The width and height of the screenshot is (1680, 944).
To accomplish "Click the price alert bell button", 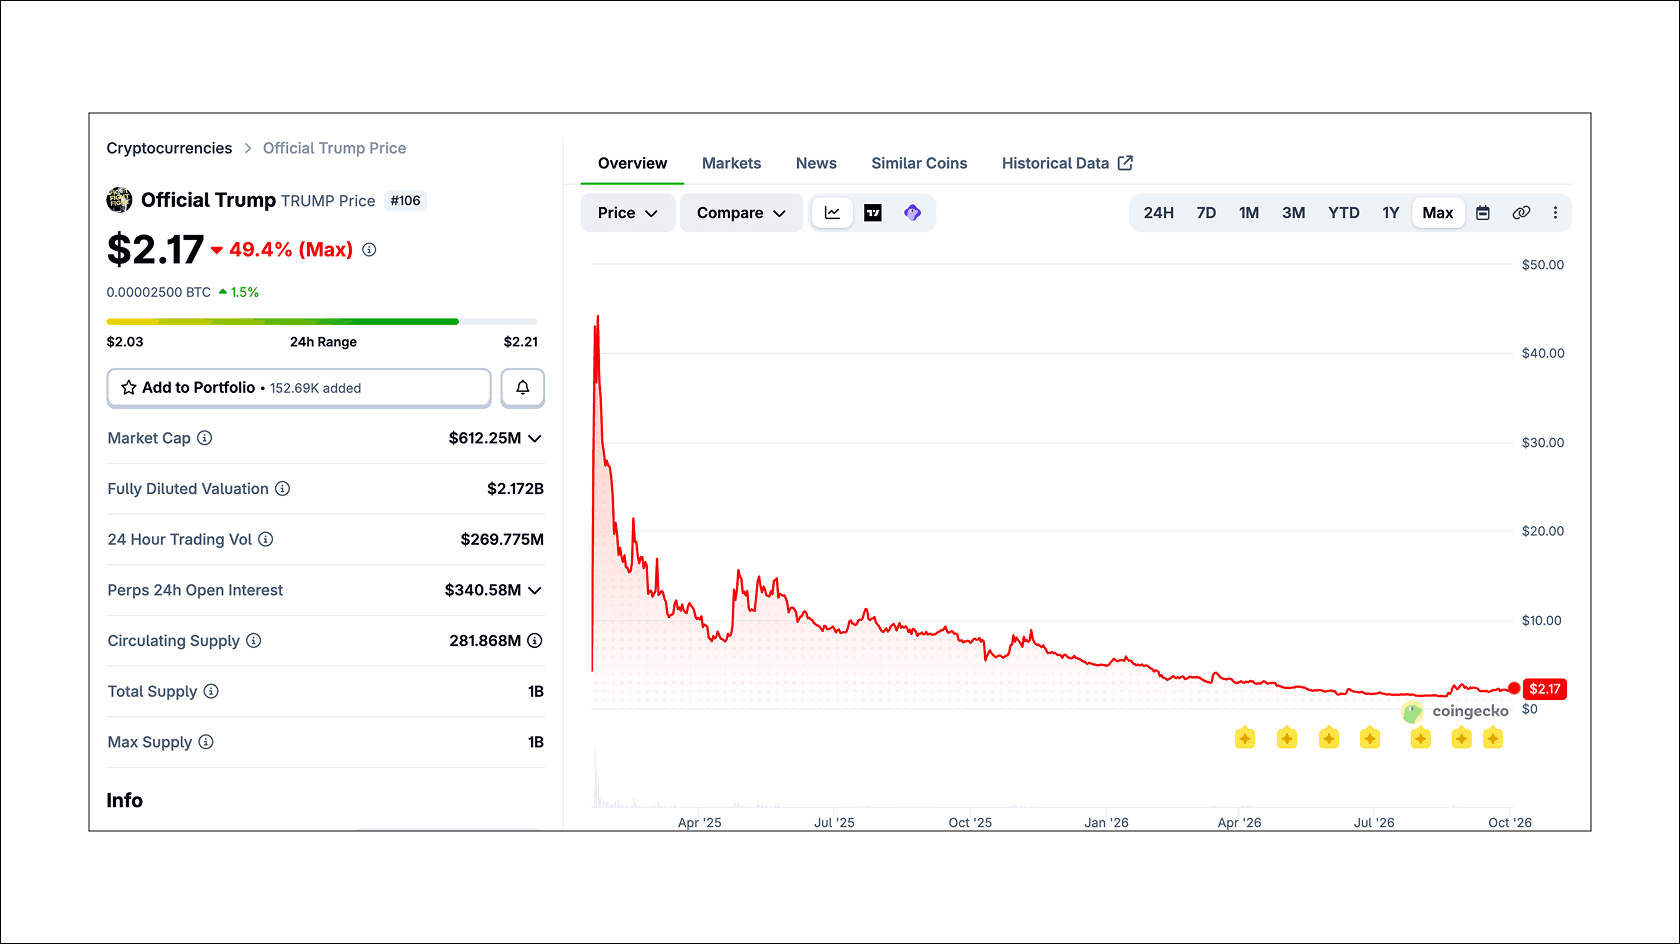I will pos(522,388).
